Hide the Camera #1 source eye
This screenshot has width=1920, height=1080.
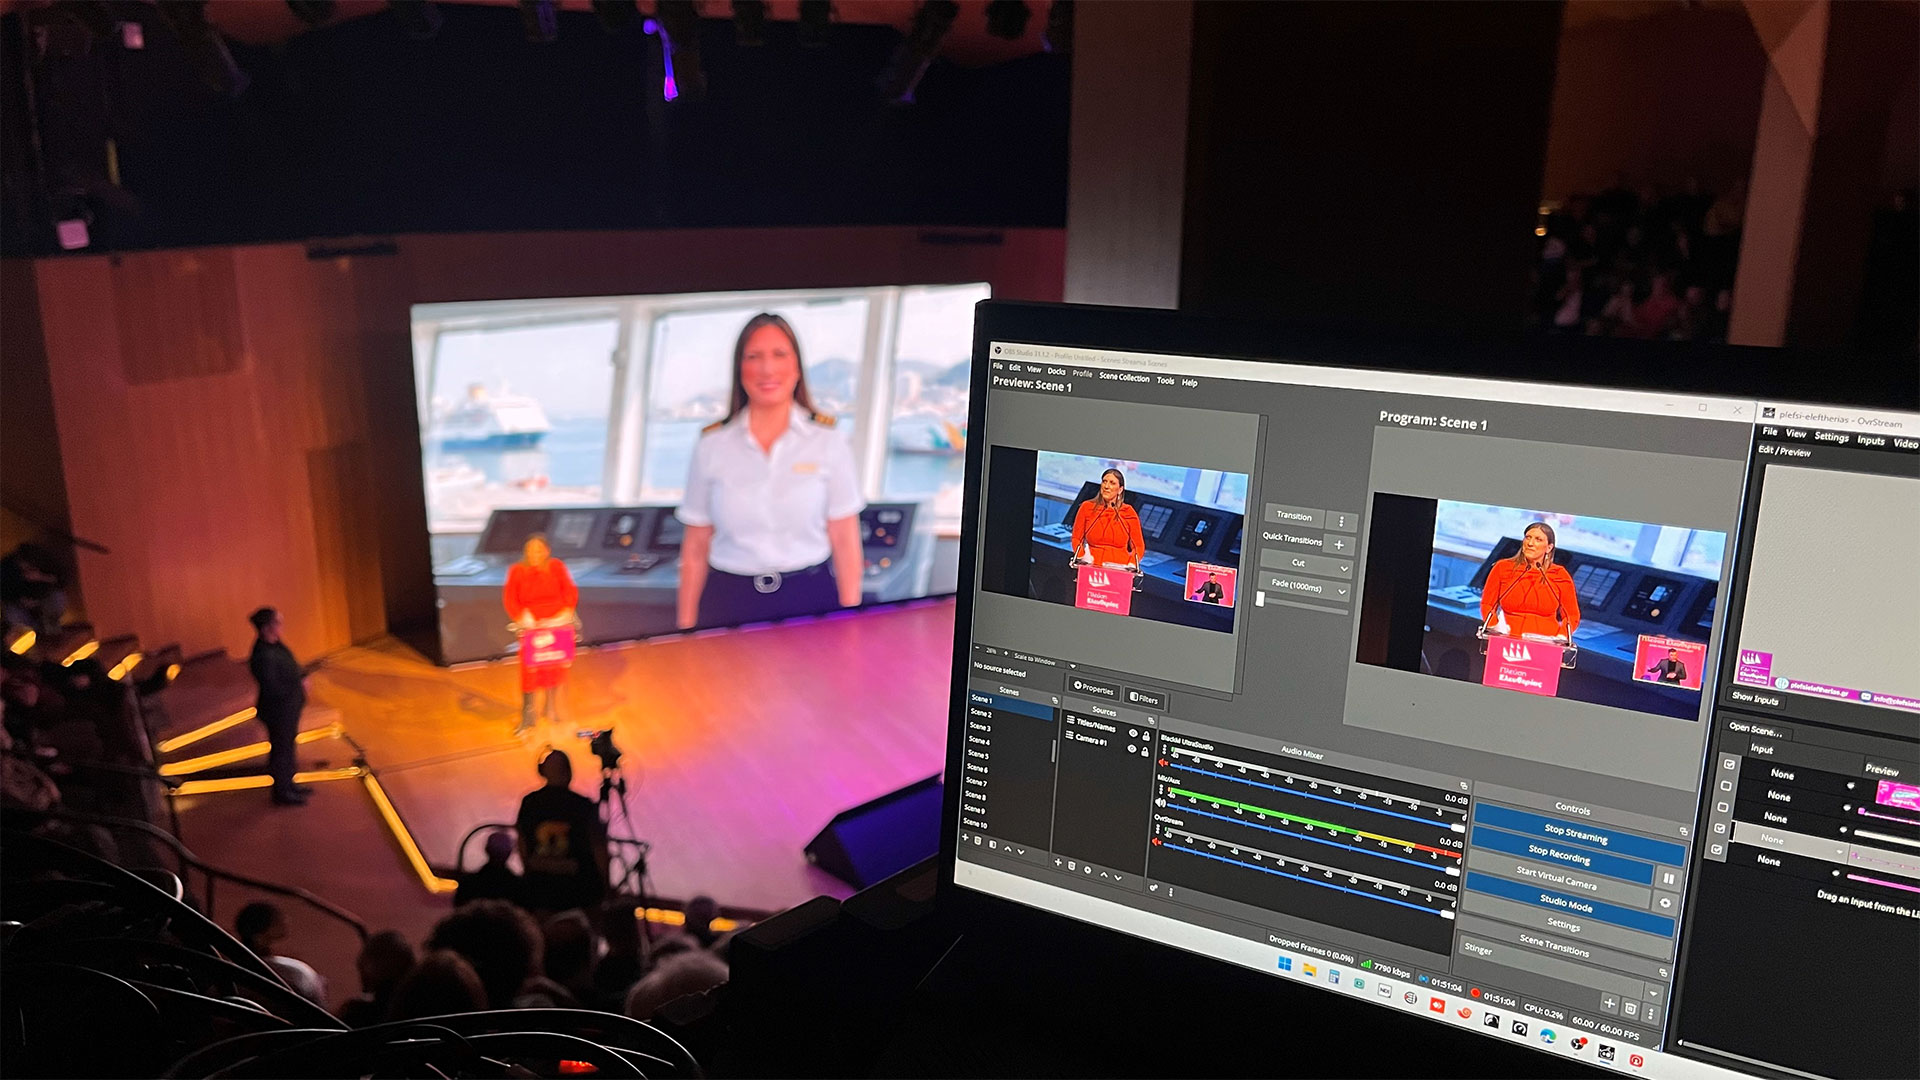coord(1132,748)
